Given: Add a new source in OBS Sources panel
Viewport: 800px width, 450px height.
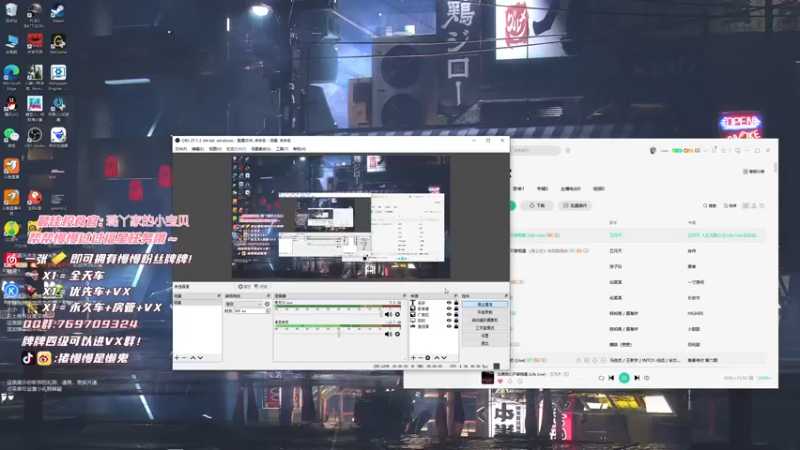Looking at the screenshot, I should click(x=413, y=358).
